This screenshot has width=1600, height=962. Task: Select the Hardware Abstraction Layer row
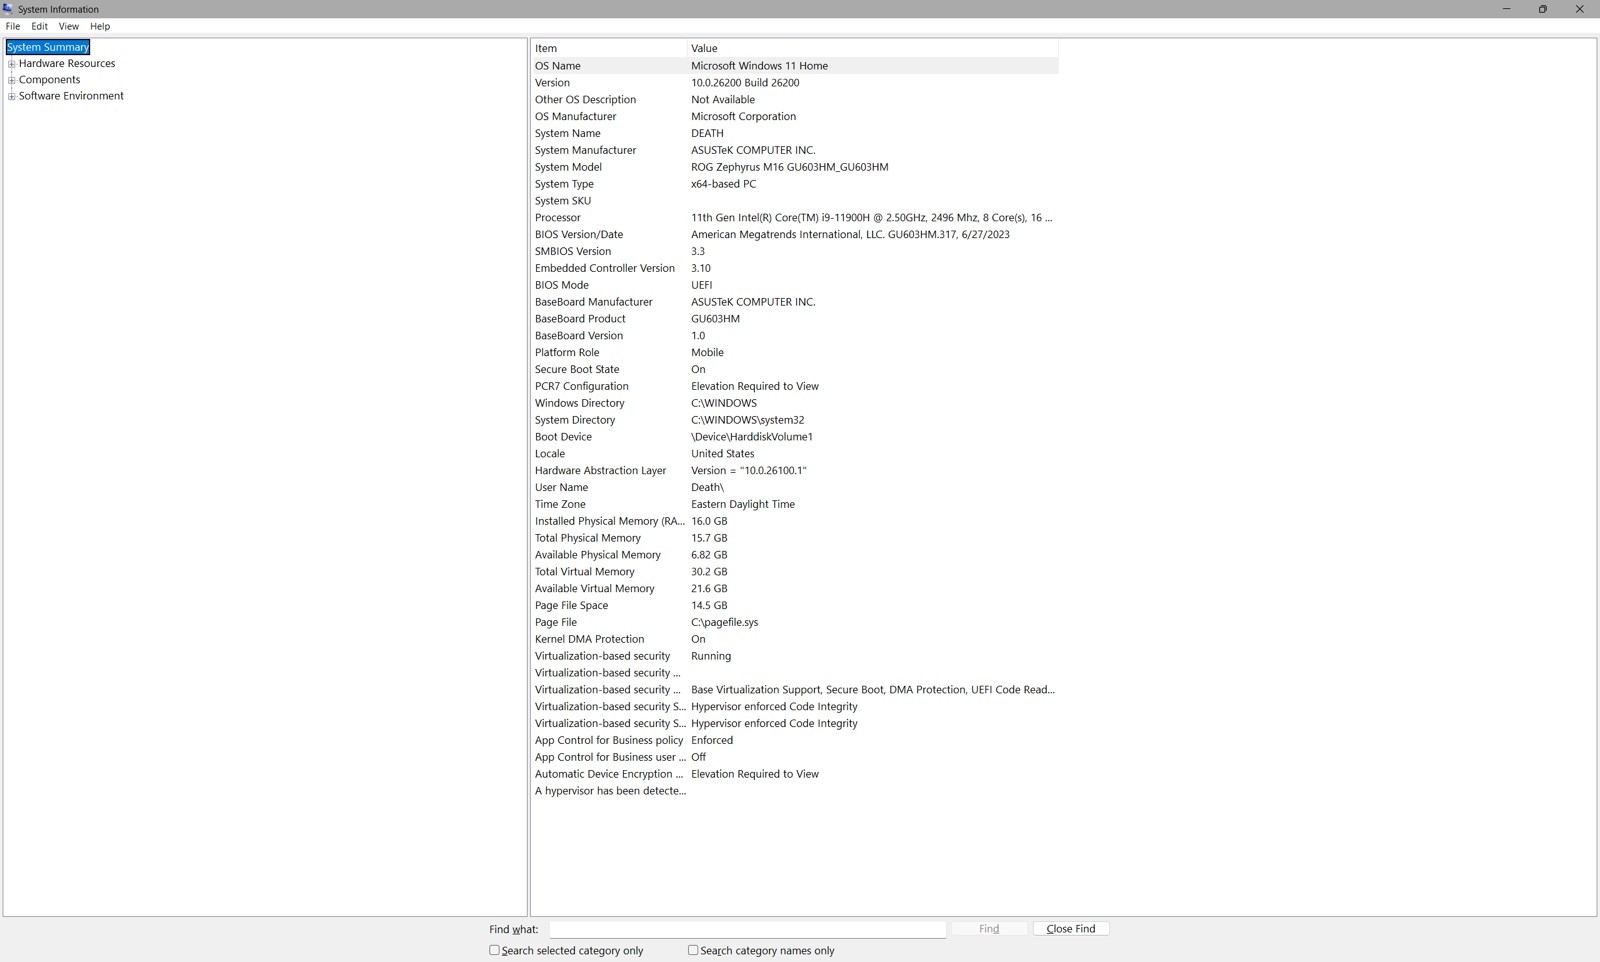coord(794,471)
